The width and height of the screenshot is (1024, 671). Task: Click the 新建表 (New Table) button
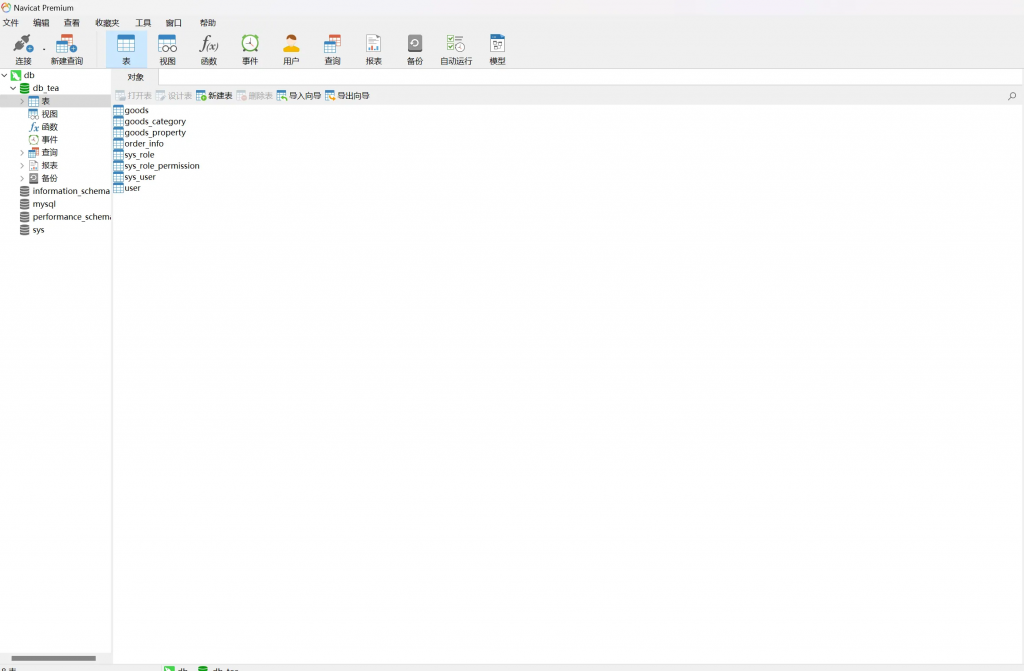(x=214, y=96)
